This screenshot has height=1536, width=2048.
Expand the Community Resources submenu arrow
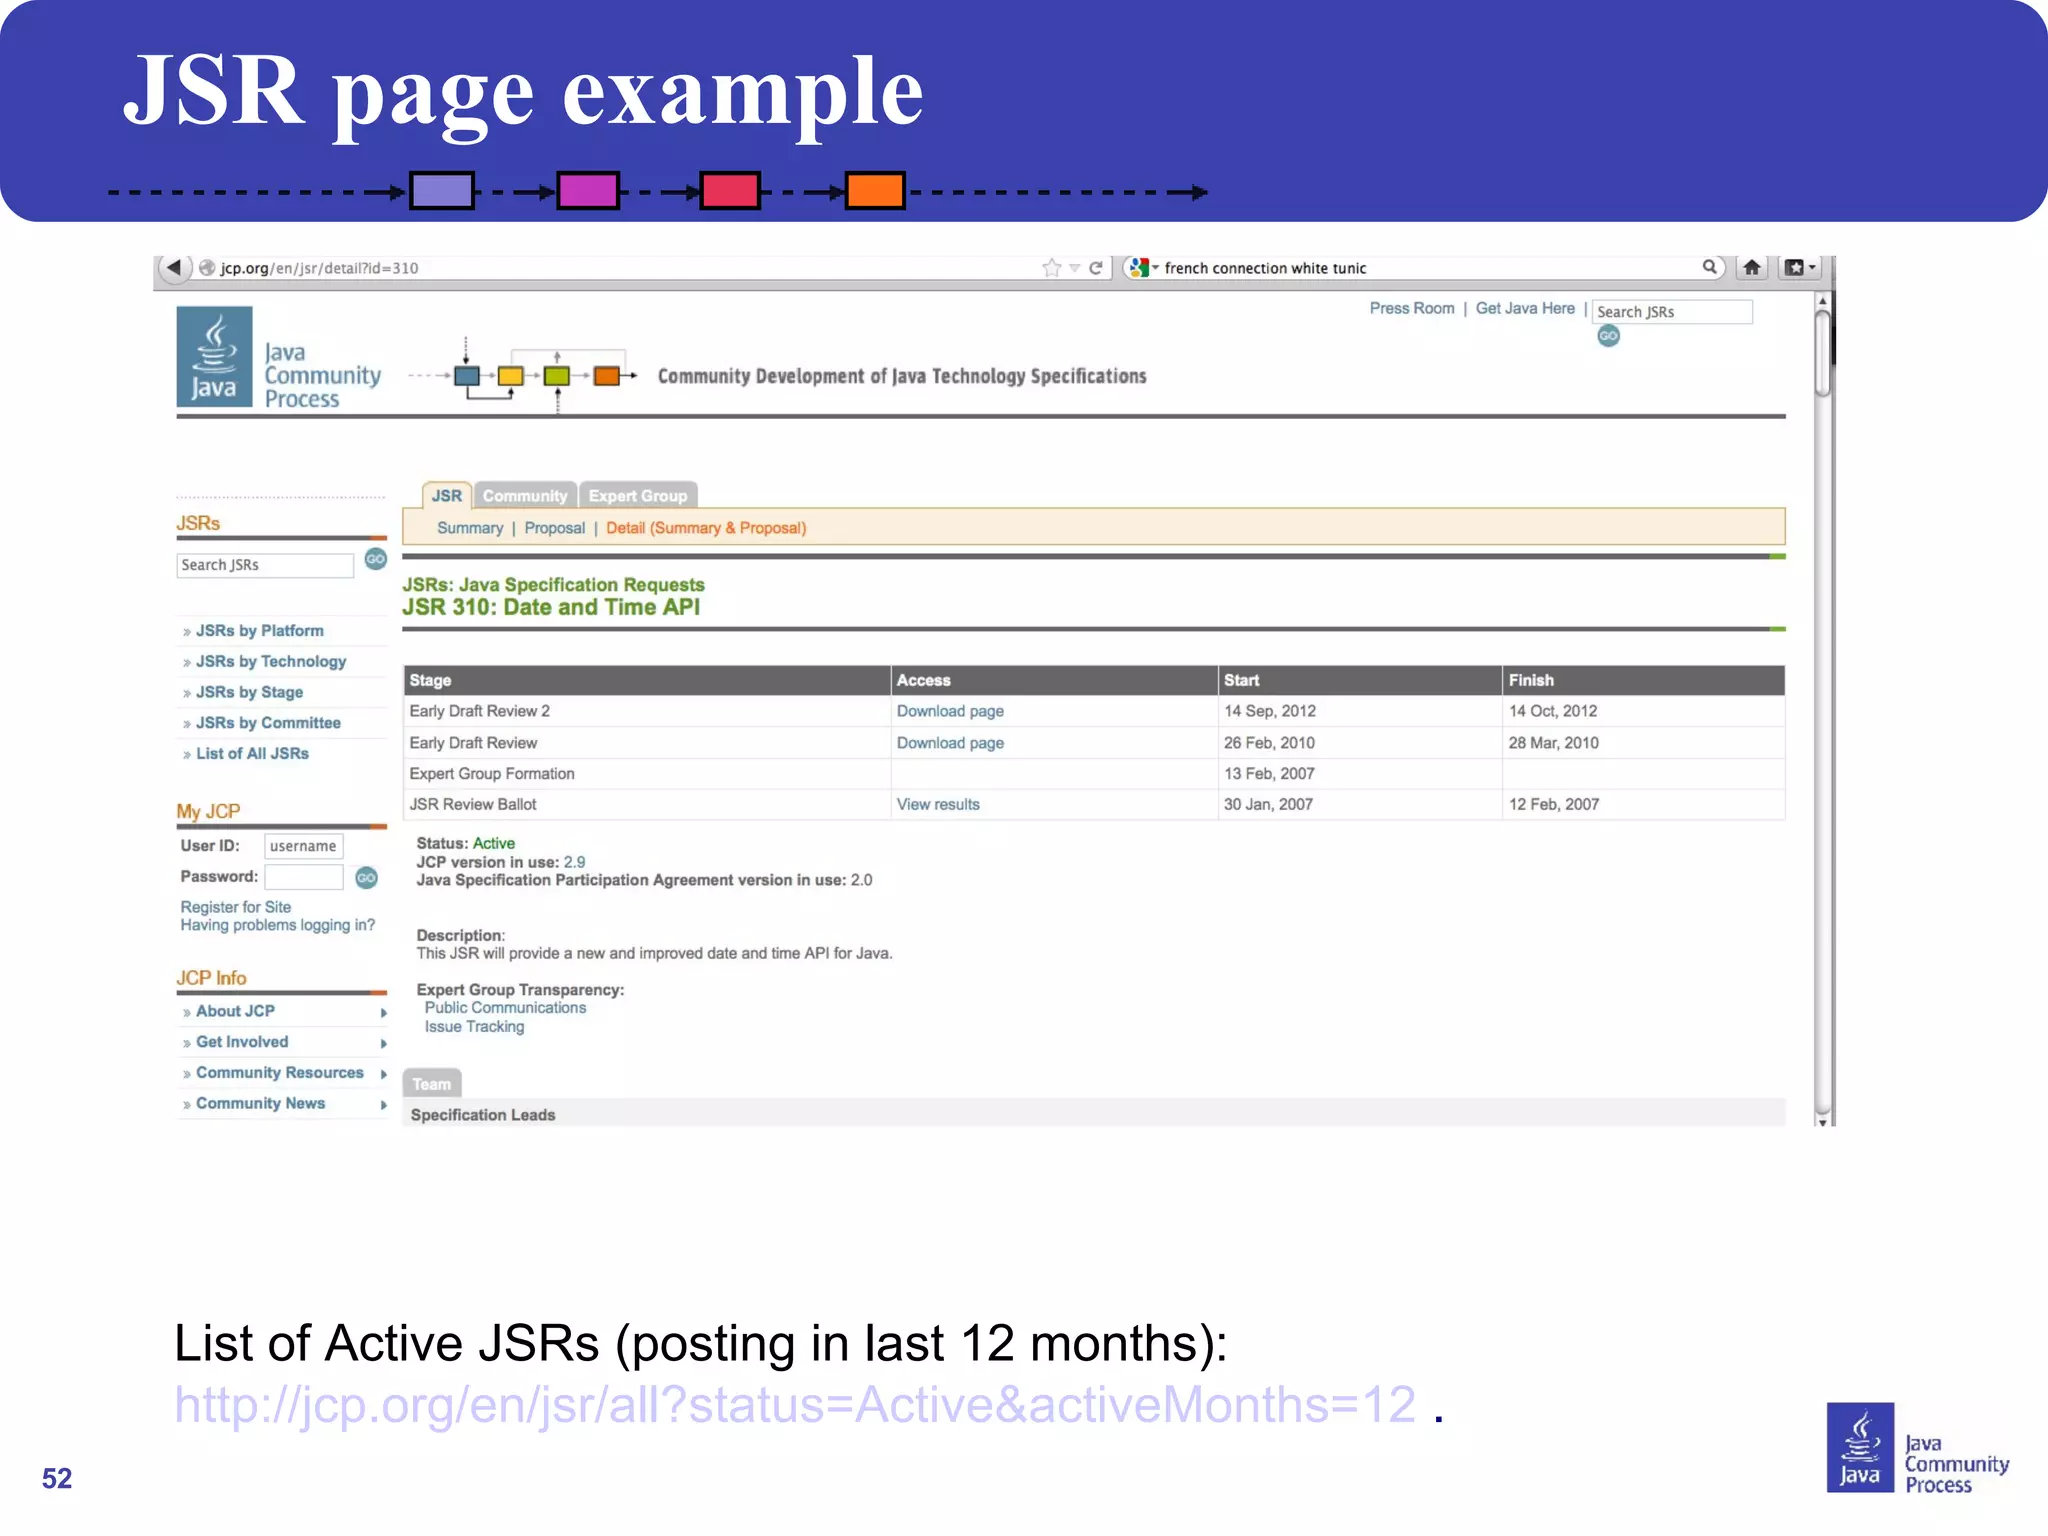click(383, 1074)
